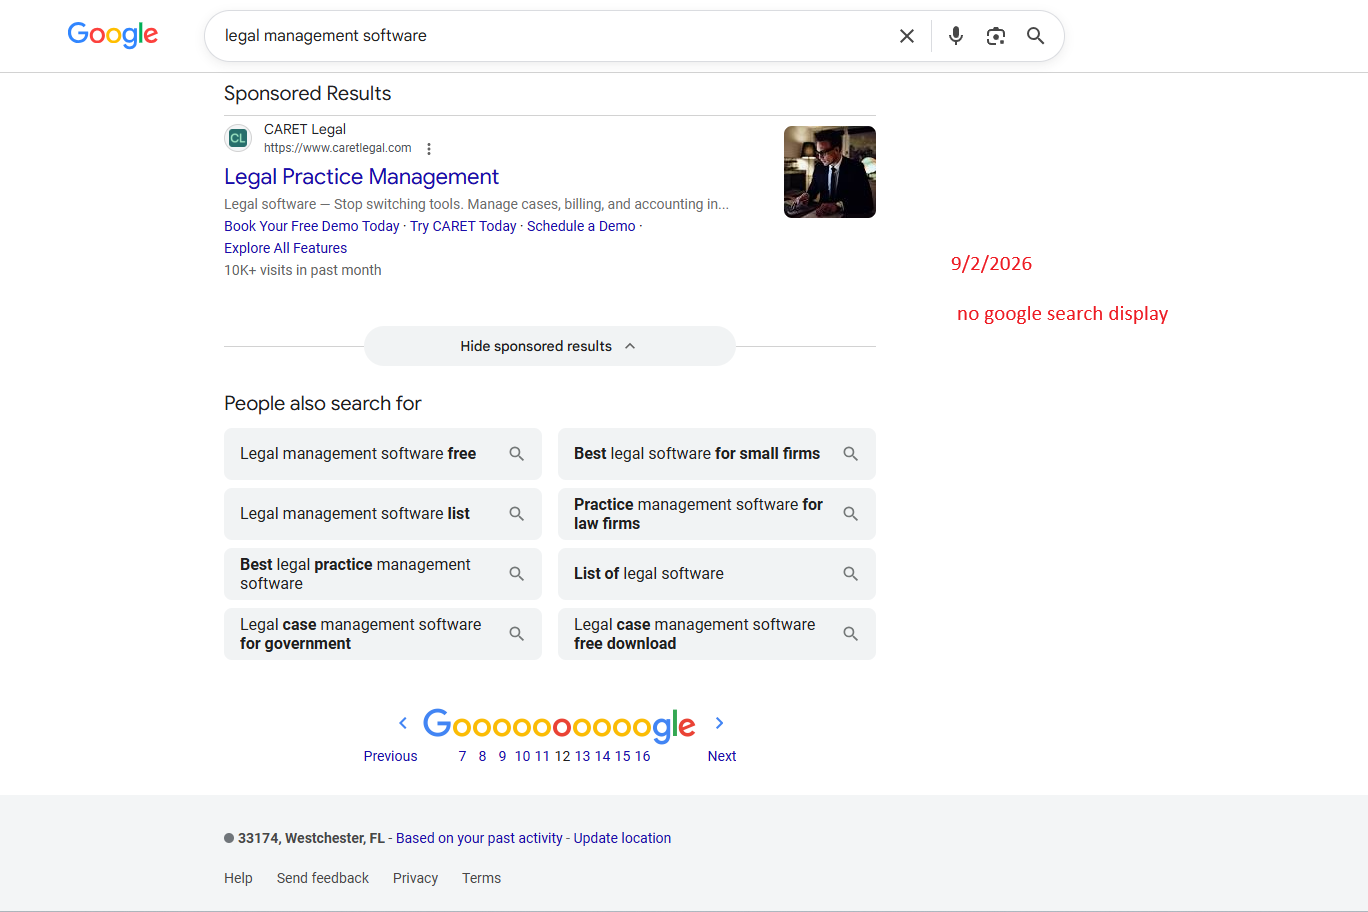Open the Legal Practice Management ad title
Viewport: 1368px width, 912px height.
361,177
